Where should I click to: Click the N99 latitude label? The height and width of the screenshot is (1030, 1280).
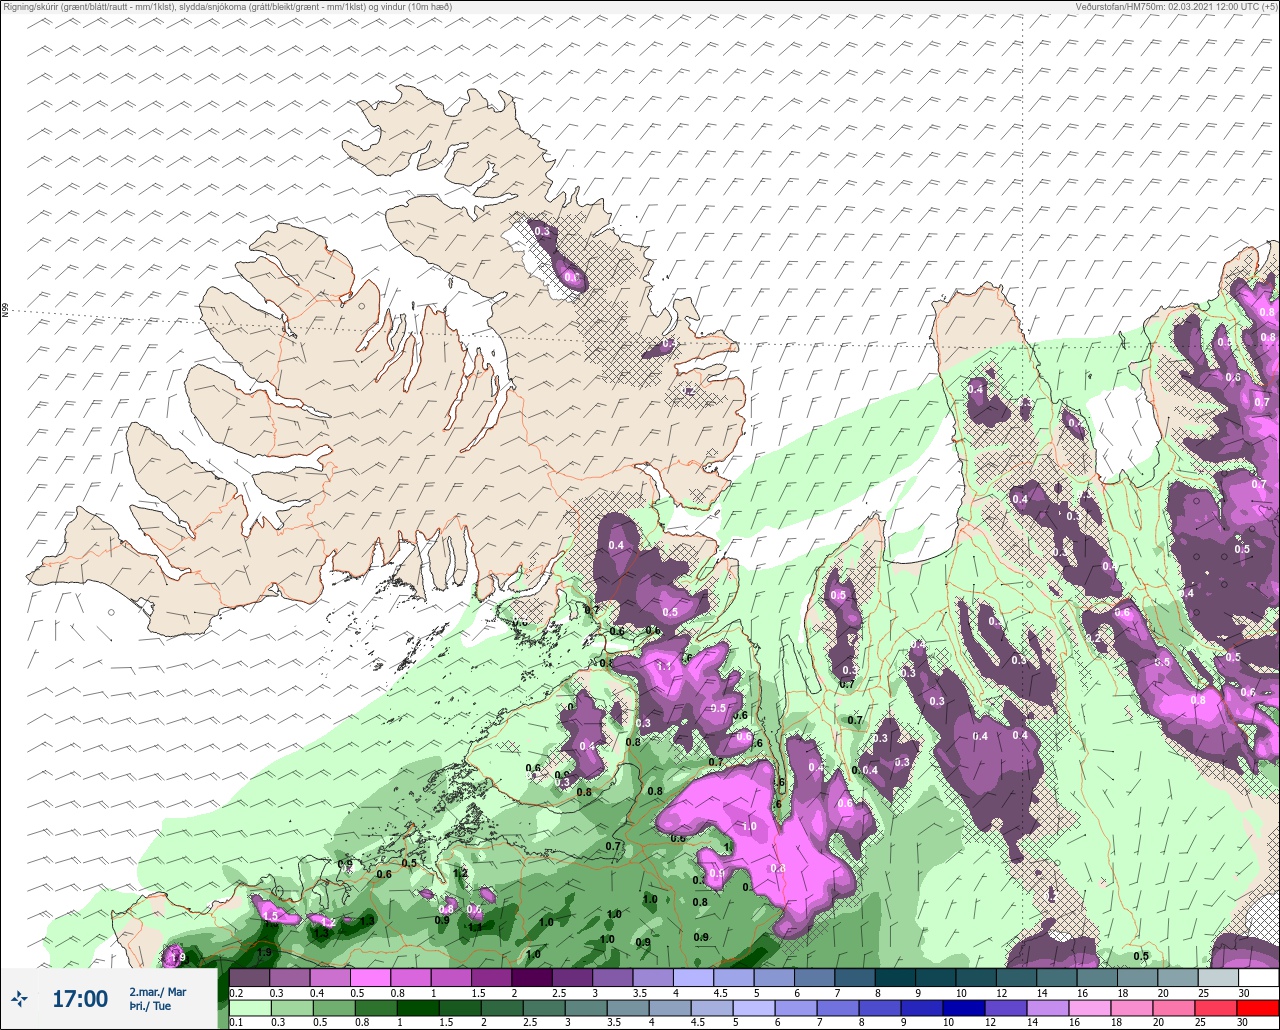5,311
